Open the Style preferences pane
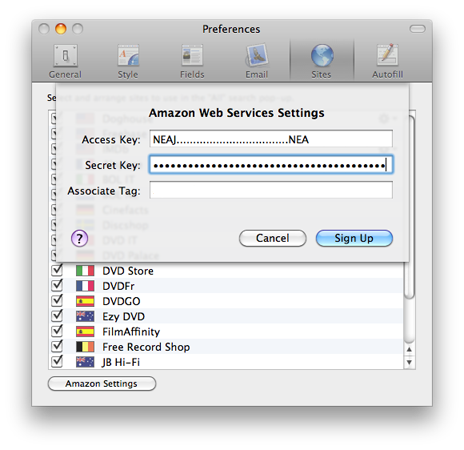Screen dimensions: 464x450 (128, 62)
